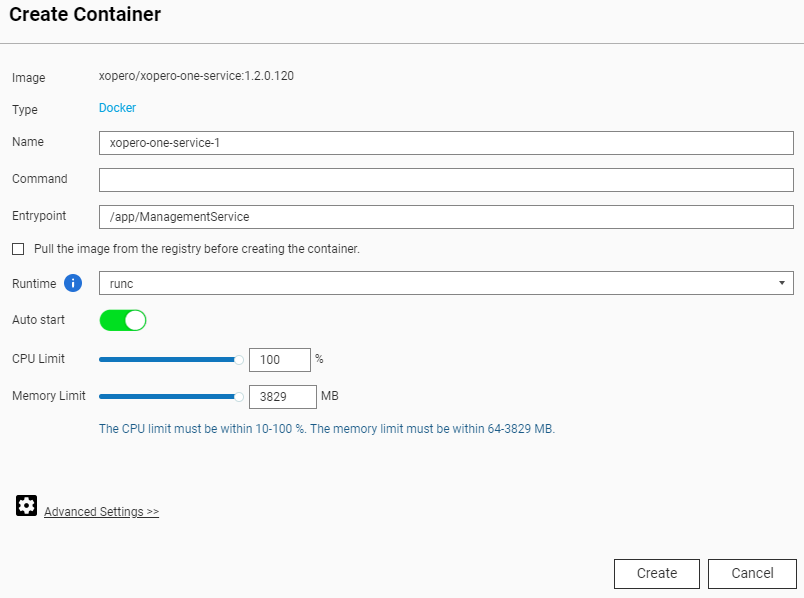Click the Advanced Settings gear icon
This screenshot has width=804, height=598.
pyautogui.click(x=26, y=505)
